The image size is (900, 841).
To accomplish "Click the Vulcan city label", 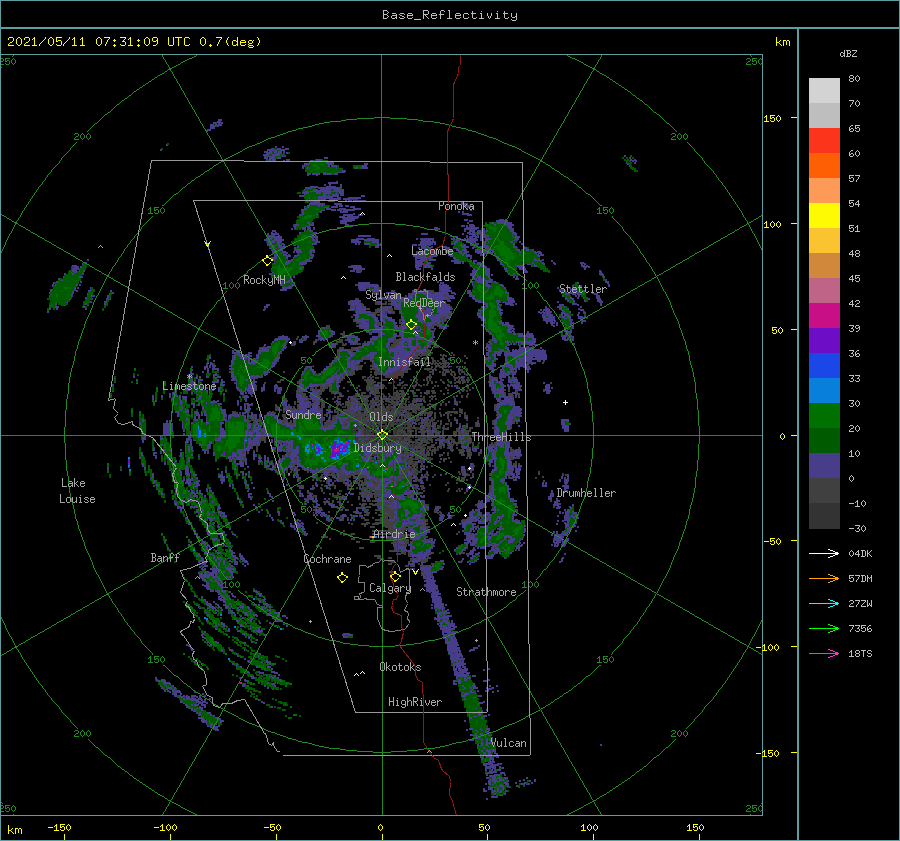I will coord(509,743).
